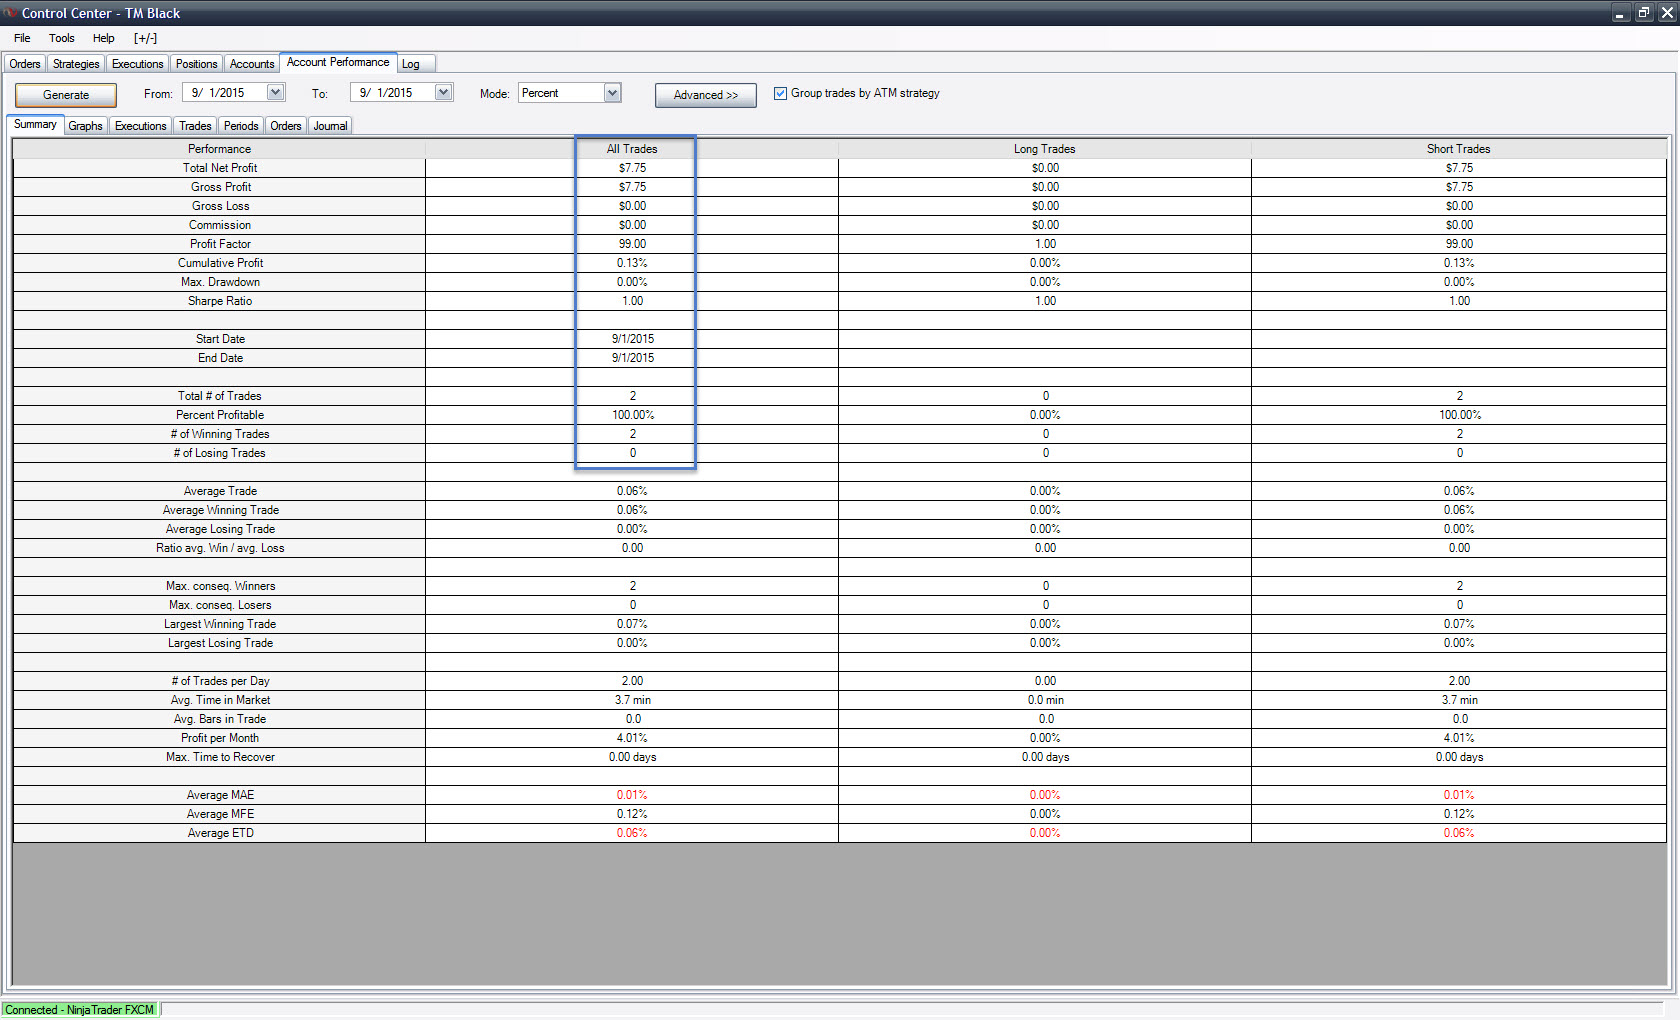Select the Commission row label
Image resolution: width=1680 pixels, height=1020 pixels.
220,225
